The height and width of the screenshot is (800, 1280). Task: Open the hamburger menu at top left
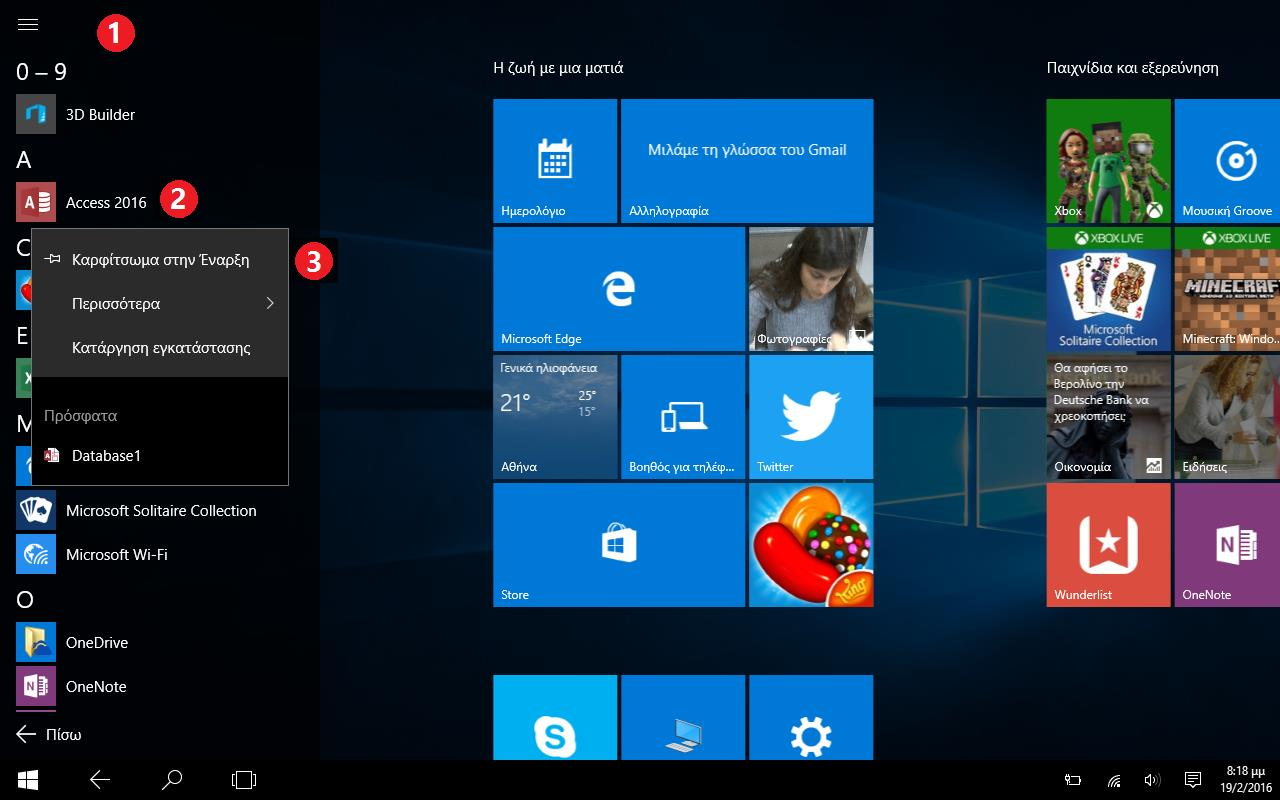tap(28, 25)
